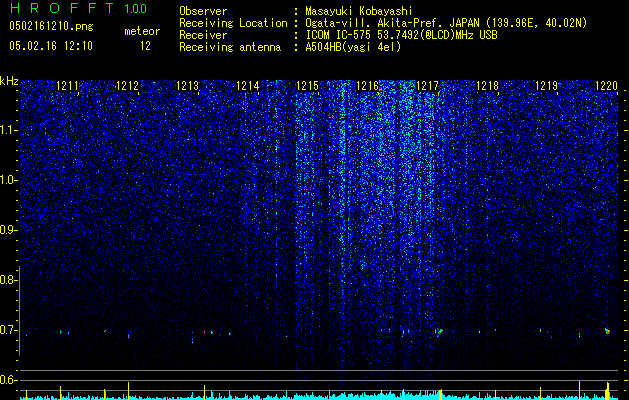Image resolution: width=629 pixels, height=400 pixels.
Task: Click the HROFFT 1.0.0 title text
Action: 78,8
